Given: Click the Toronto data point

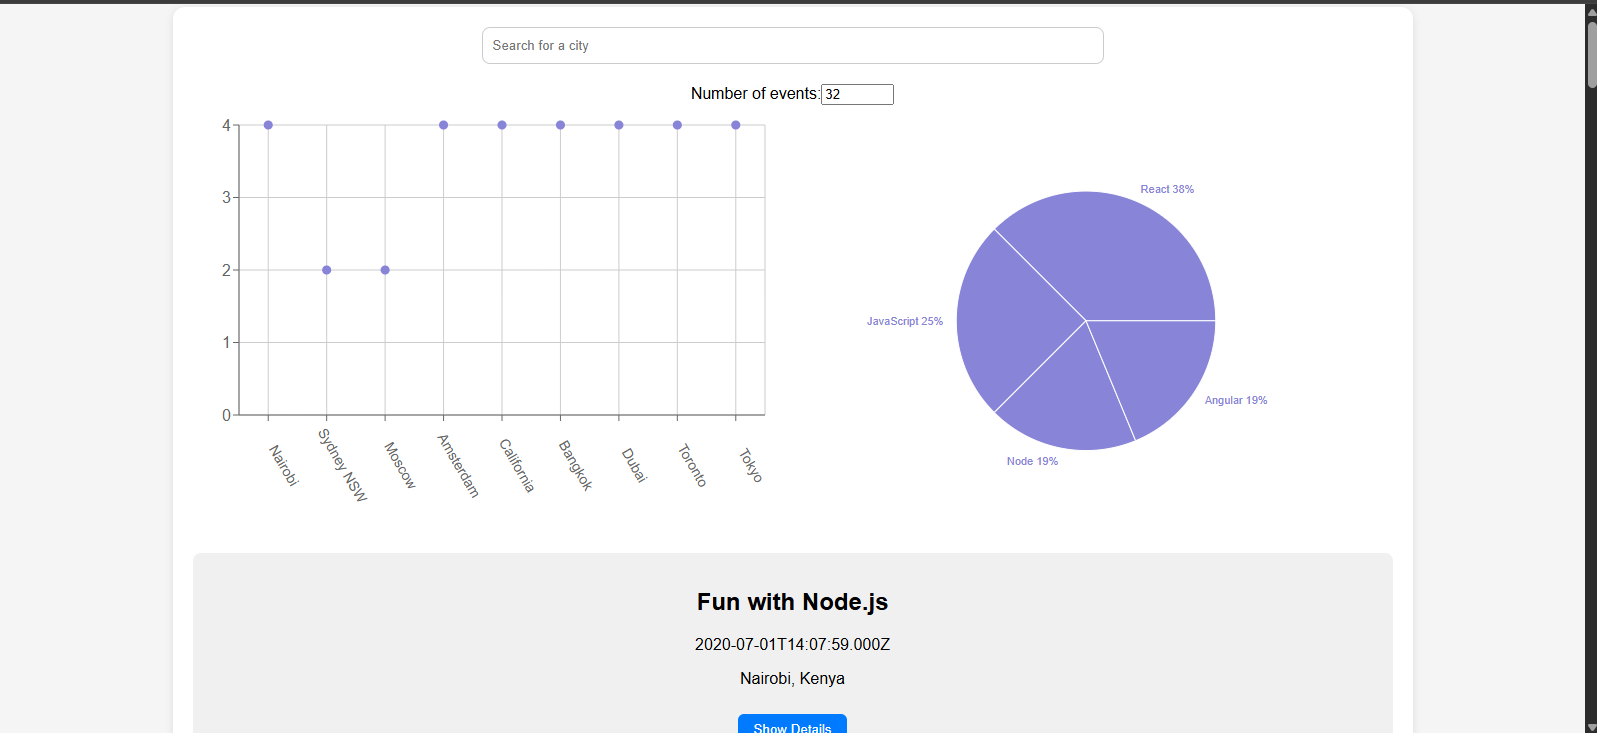Looking at the screenshot, I should coord(677,125).
